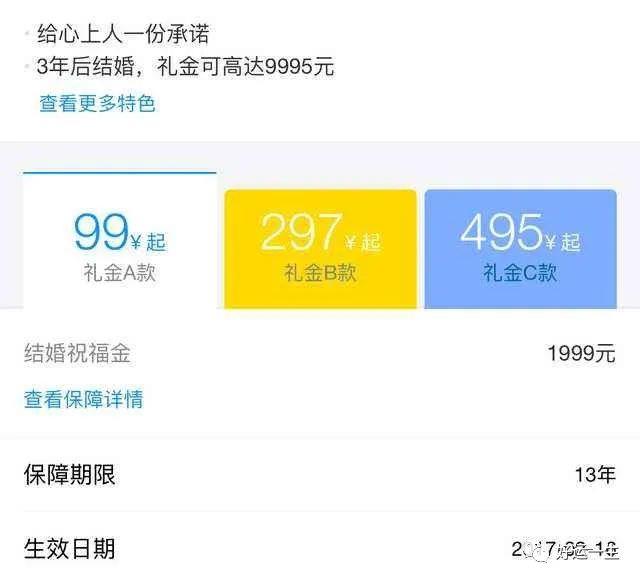Click the 99¥起 price on A款
The image size is (640, 581).
pyautogui.click(x=120, y=233)
